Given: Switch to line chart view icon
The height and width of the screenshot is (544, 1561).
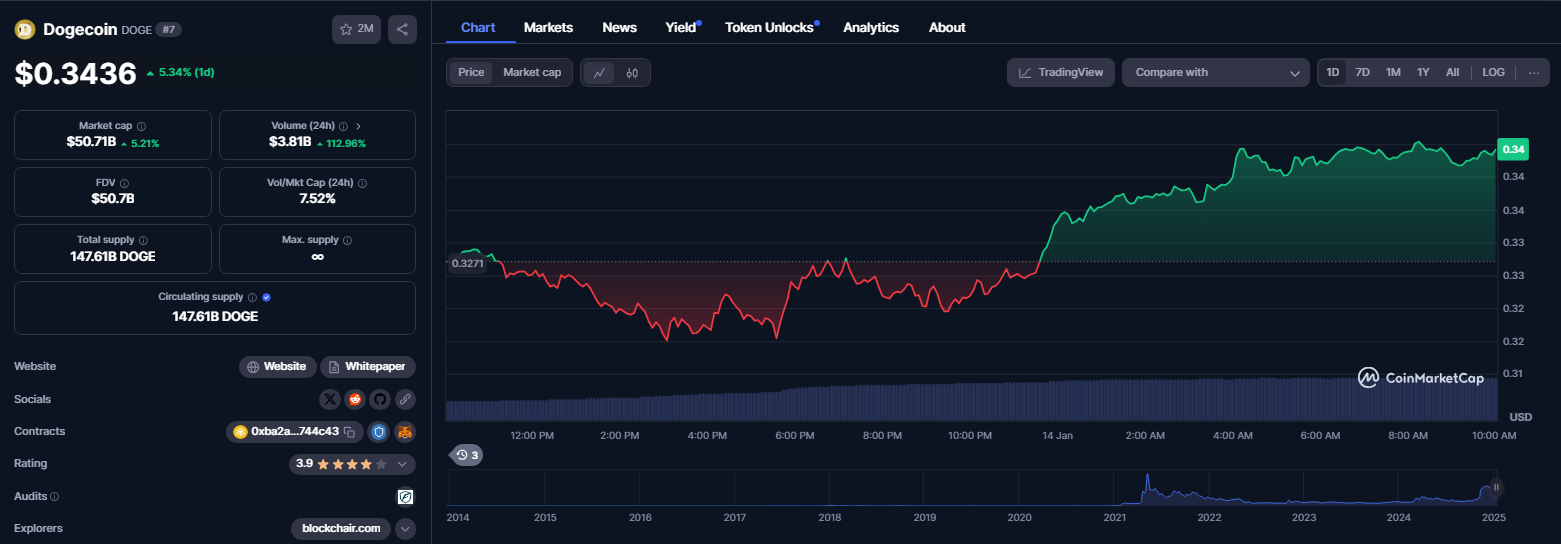Looking at the screenshot, I should pos(599,72).
